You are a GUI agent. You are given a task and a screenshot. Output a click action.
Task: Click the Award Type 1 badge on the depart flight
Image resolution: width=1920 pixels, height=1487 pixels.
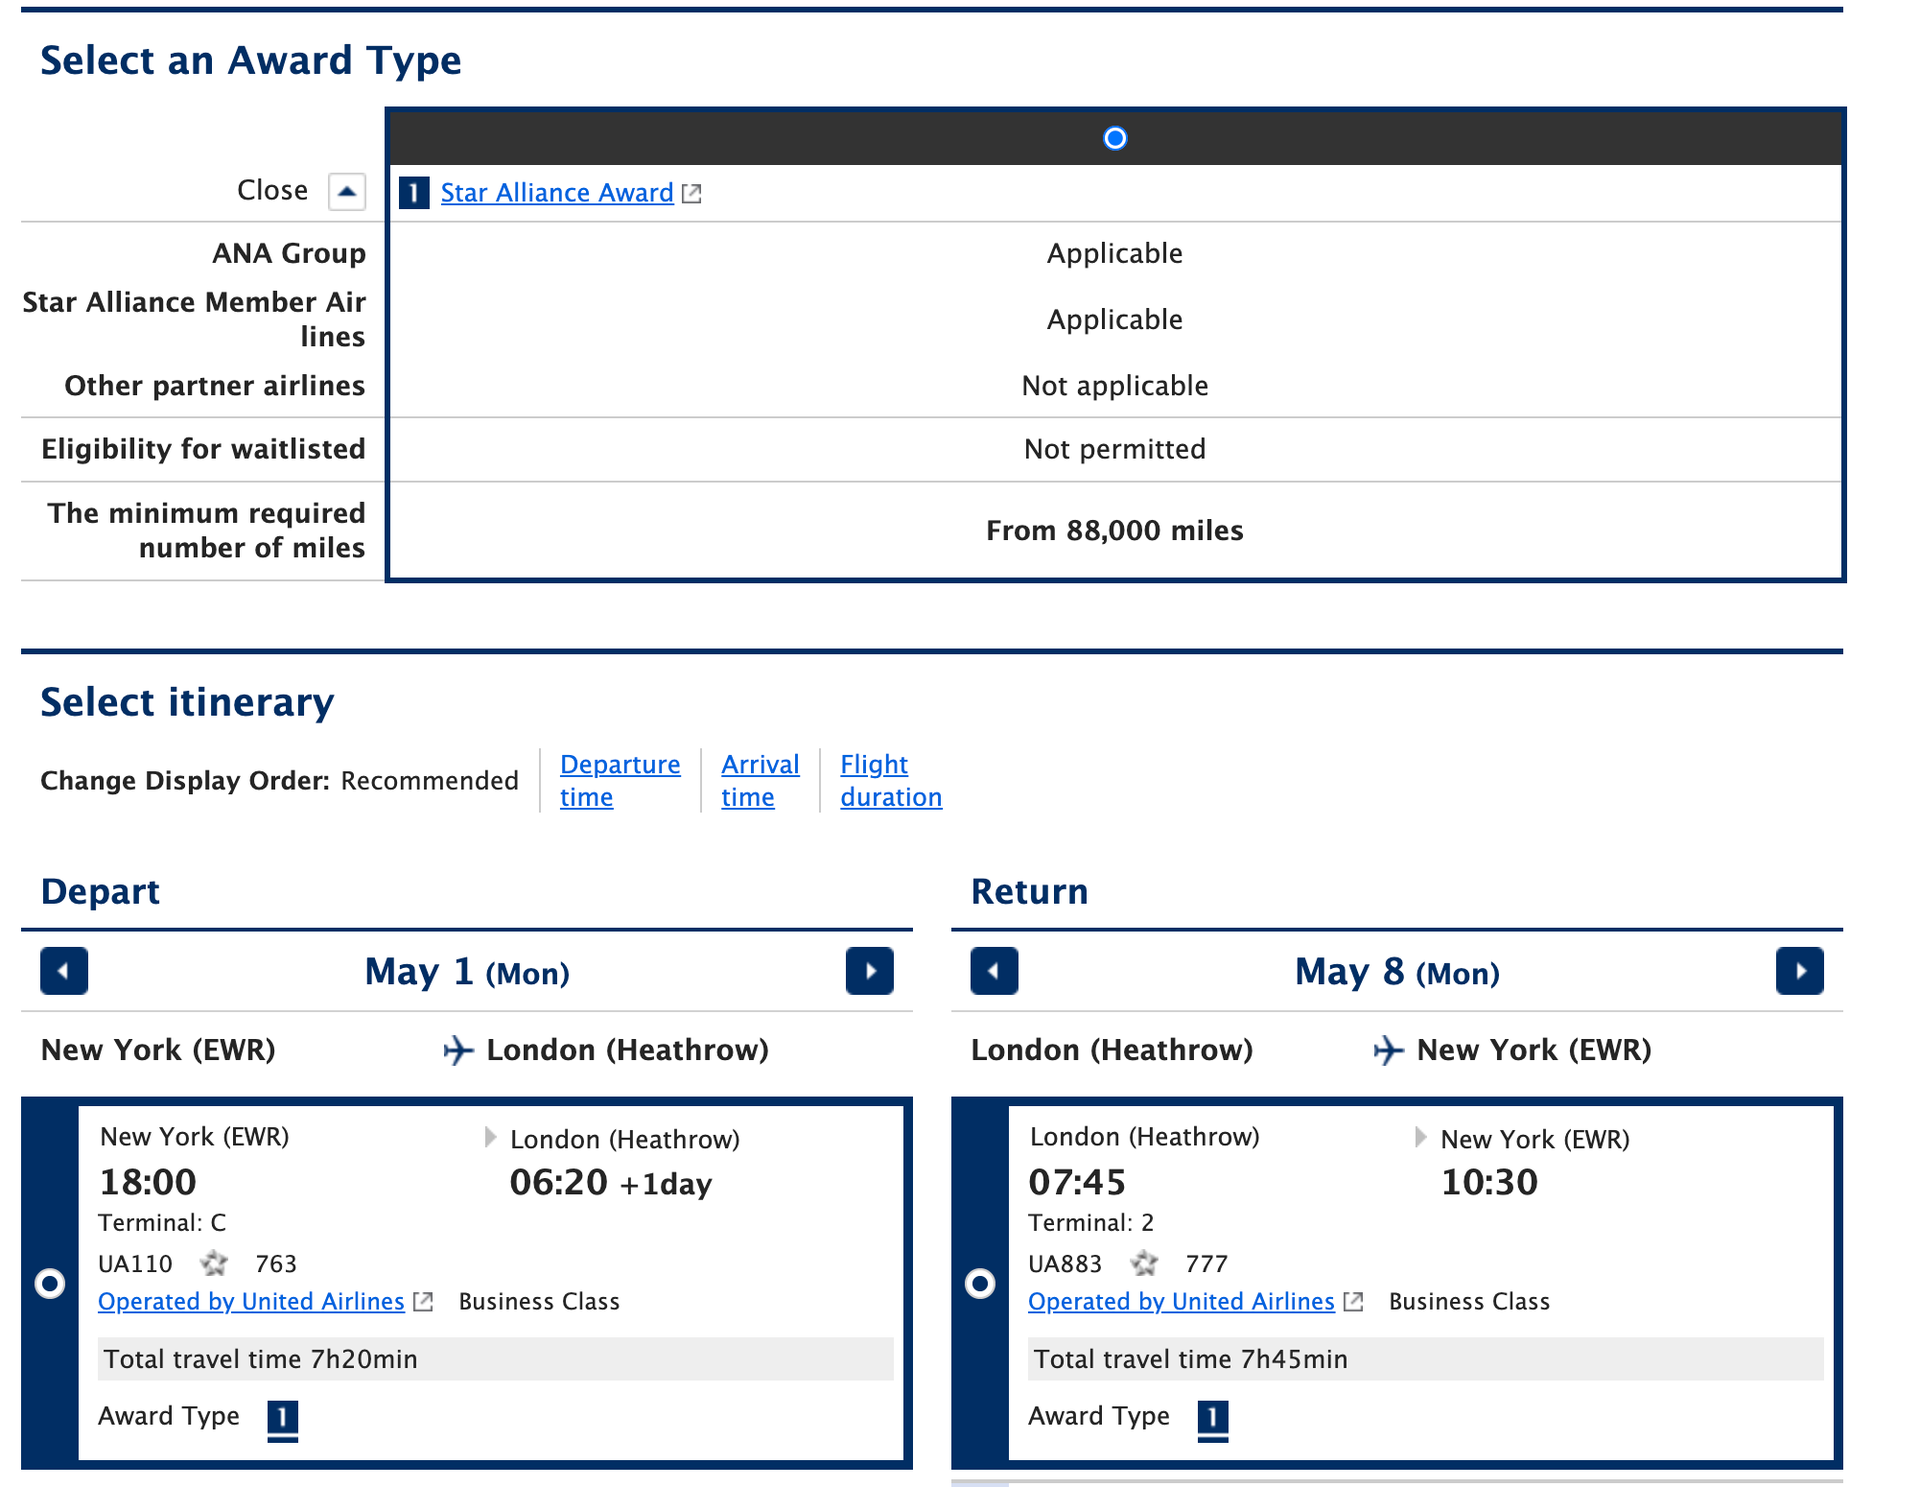[x=282, y=1417]
